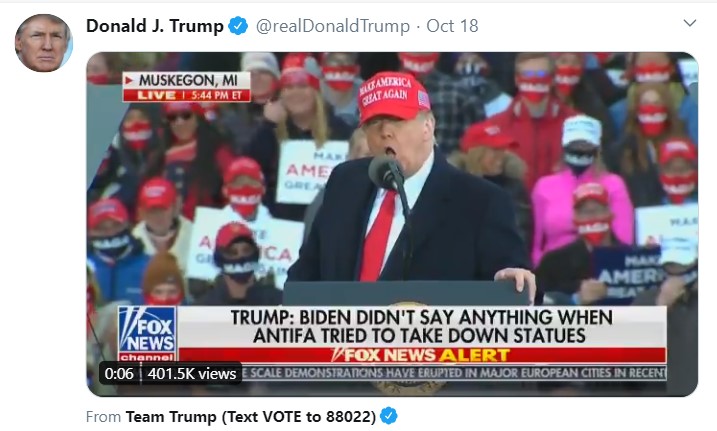The width and height of the screenshot is (717, 431).
Task: Click the MUSKEGON, MI location label
Action: [187, 80]
